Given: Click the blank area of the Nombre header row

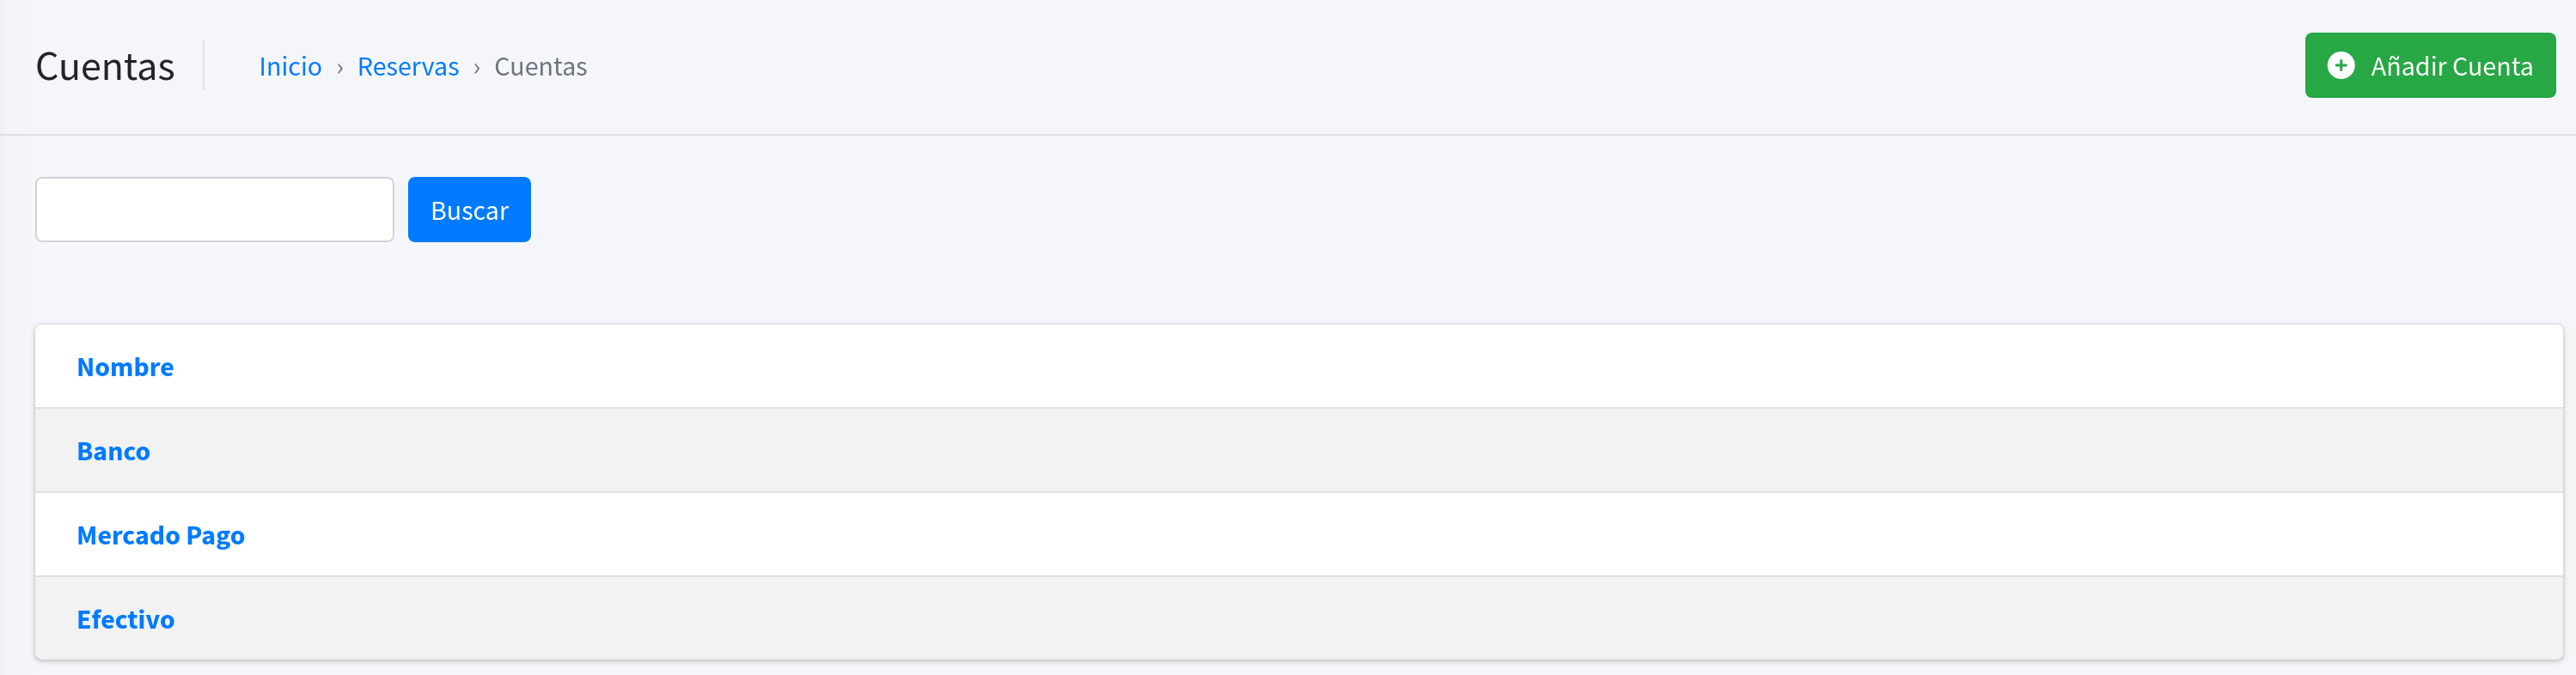Looking at the screenshot, I should pos(1300,367).
